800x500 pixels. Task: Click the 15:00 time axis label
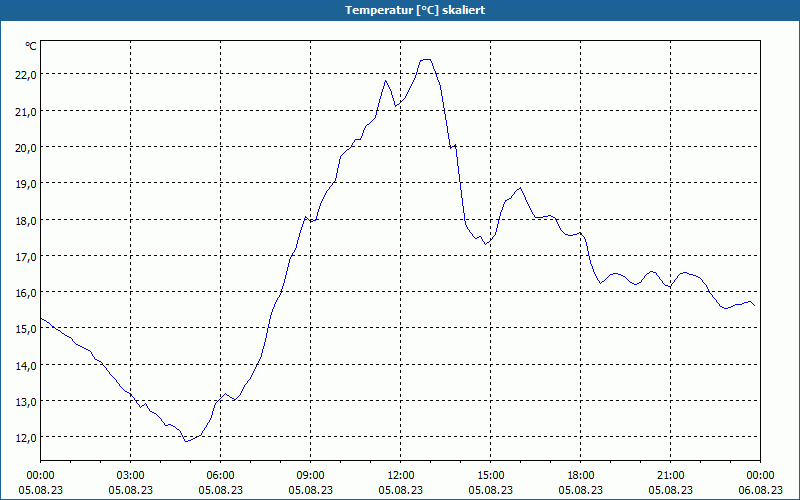[490, 476]
